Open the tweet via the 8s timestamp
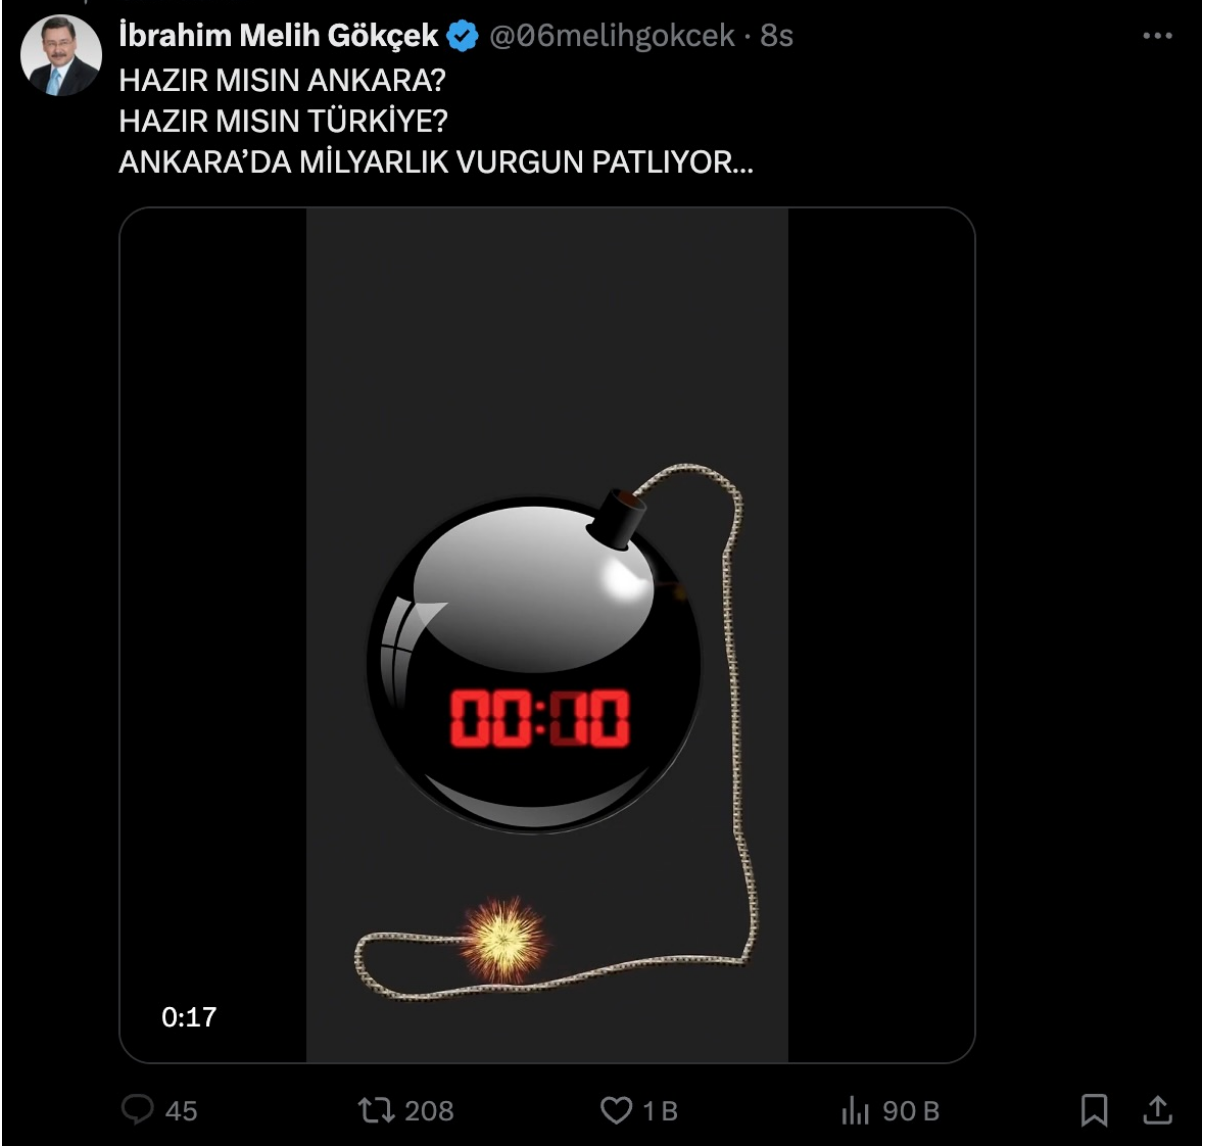 tap(777, 36)
